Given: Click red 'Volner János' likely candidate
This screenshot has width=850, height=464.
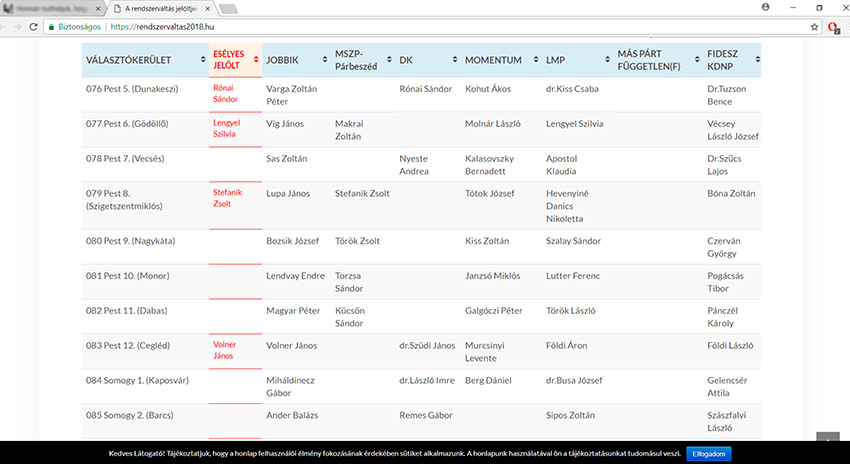Looking at the screenshot, I should click(224, 350).
